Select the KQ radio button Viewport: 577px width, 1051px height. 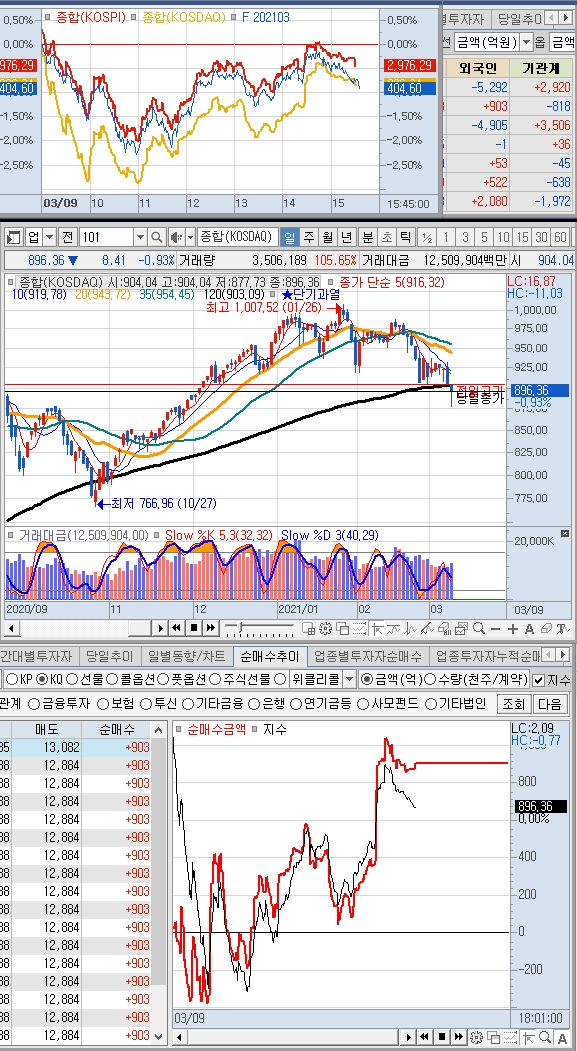pos(43,679)
